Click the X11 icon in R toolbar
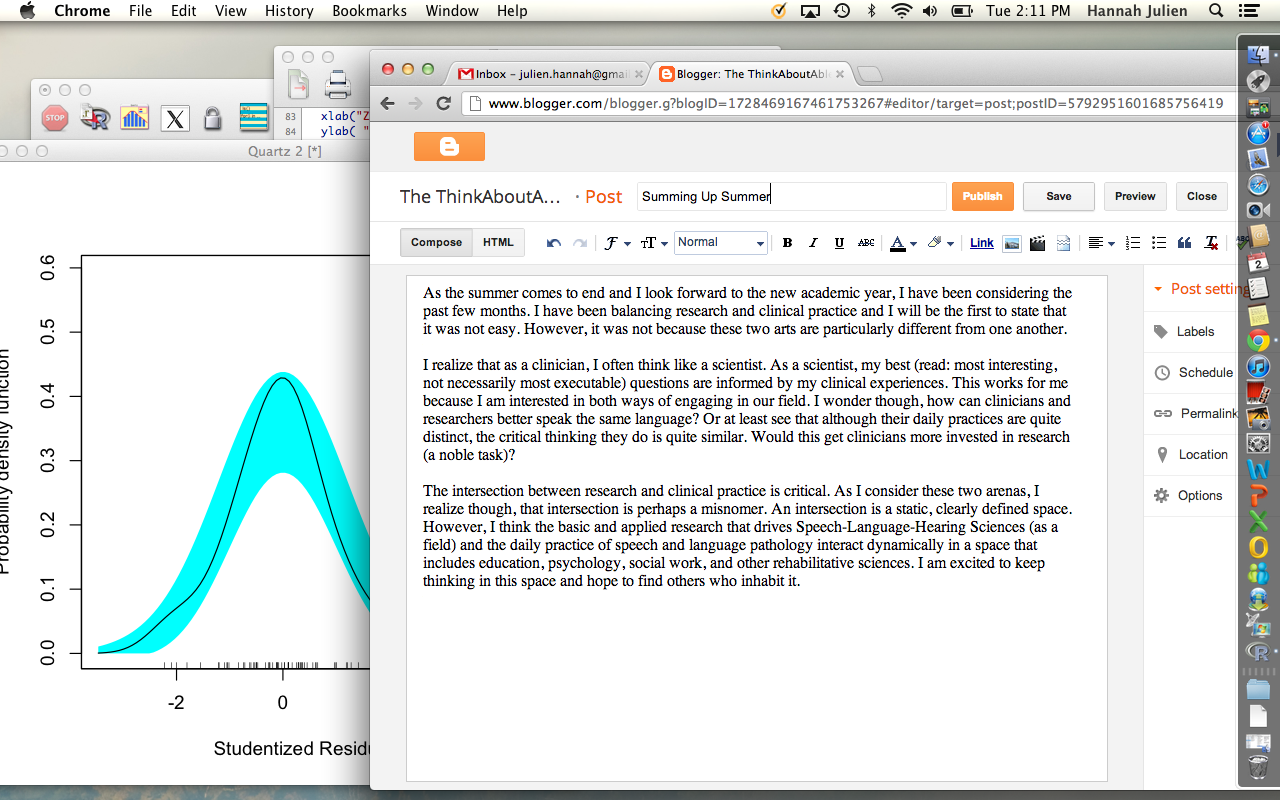1280x800 pixels. [x=175, y=119]
